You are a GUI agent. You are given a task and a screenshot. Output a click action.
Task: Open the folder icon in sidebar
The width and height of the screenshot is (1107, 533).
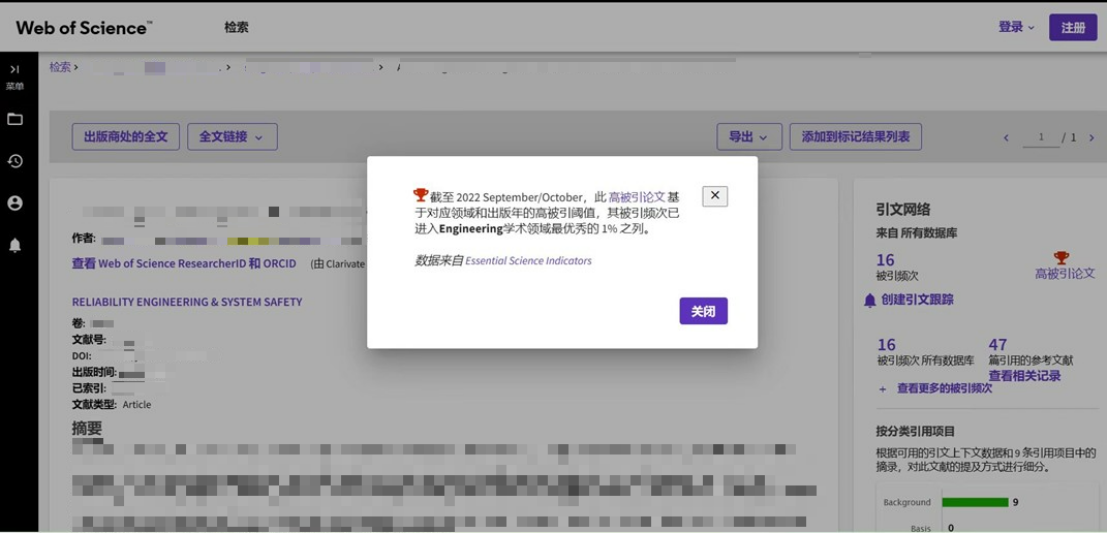click(15, 119)
